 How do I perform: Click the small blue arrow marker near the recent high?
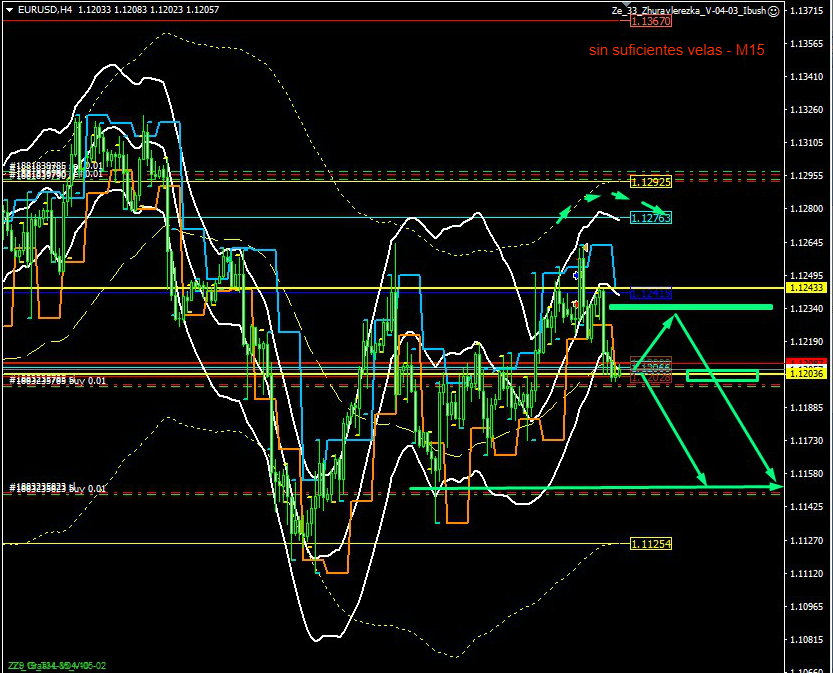coord(576,275)
